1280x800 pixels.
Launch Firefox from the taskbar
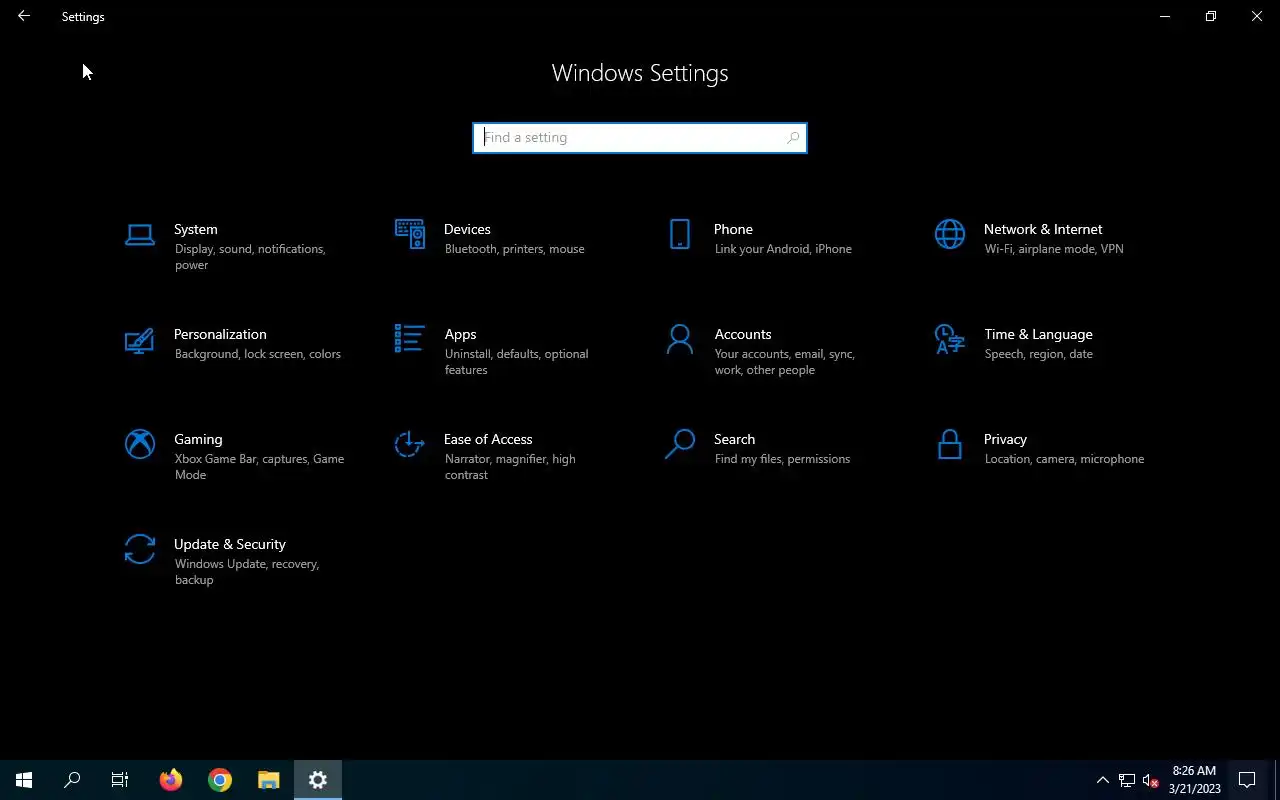(x=171, y=780)
